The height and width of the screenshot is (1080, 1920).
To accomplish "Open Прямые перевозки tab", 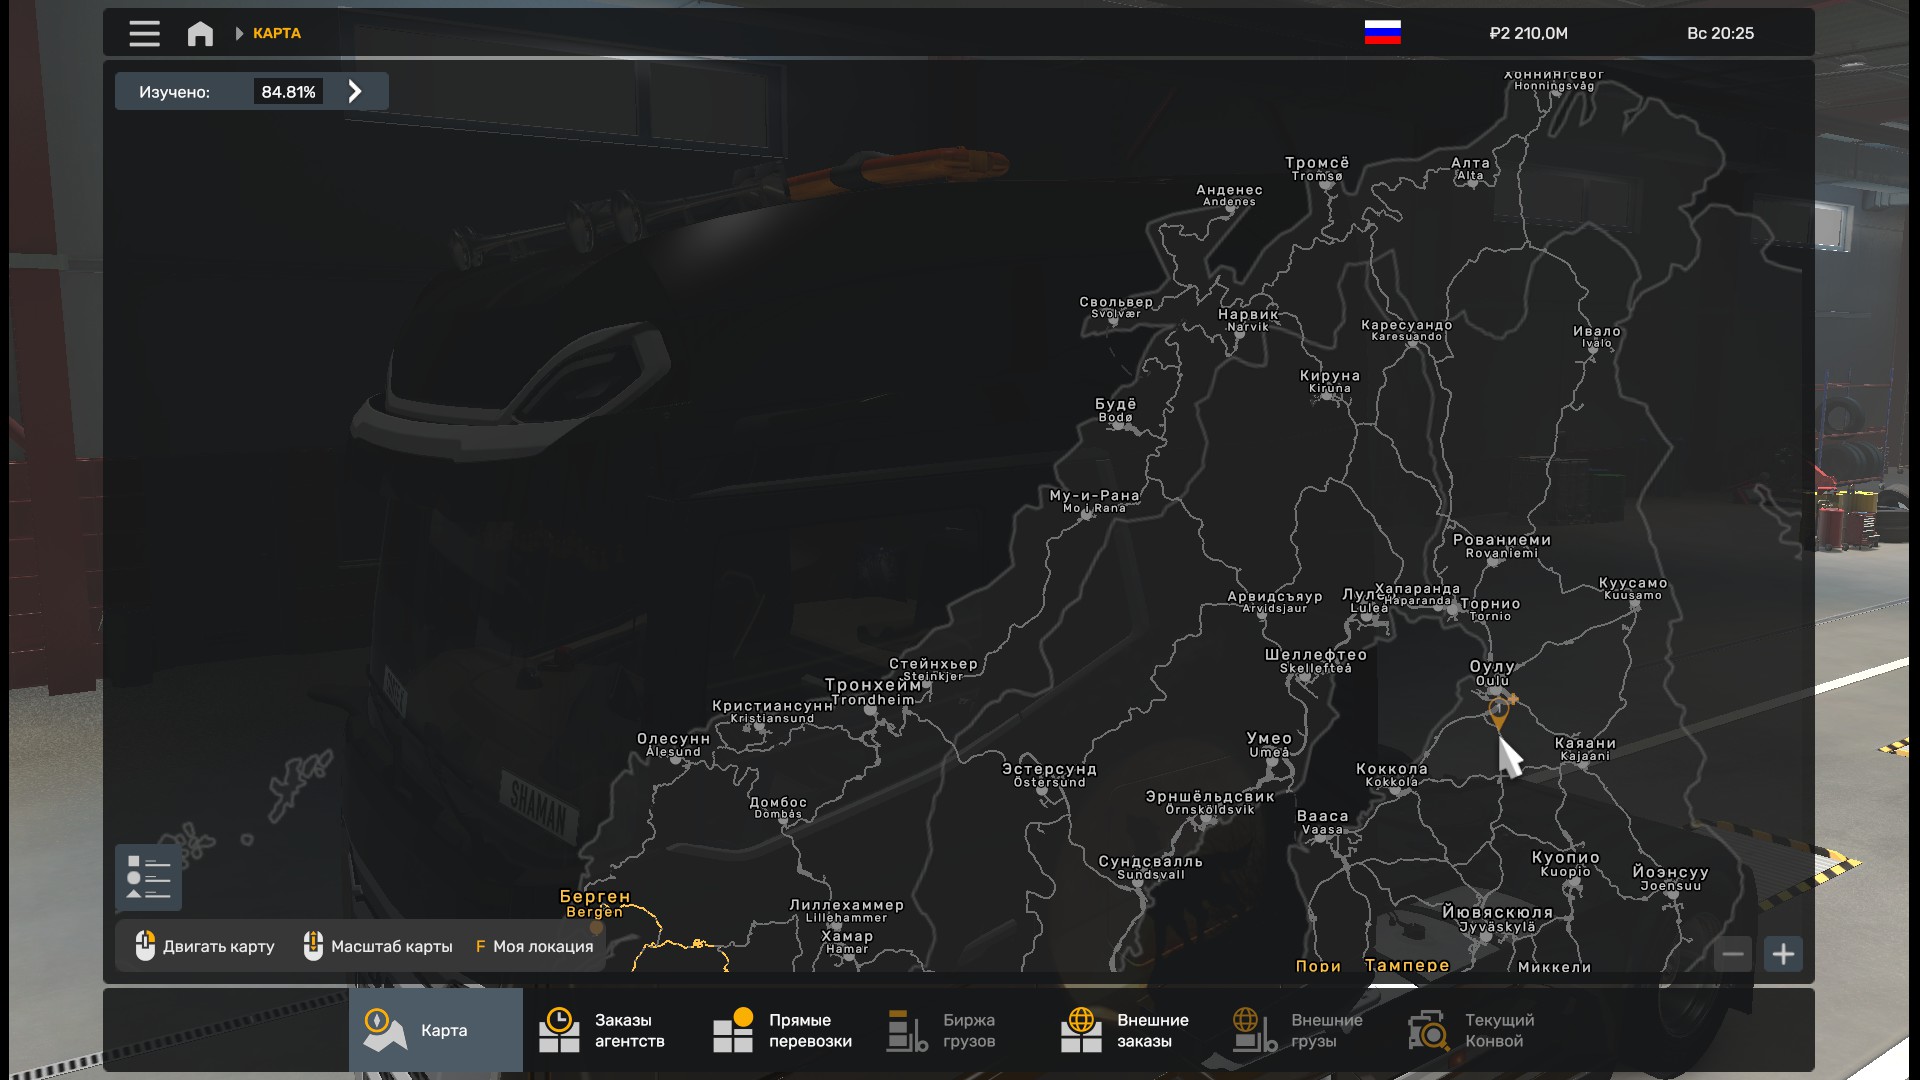I will (x=783, y=1030).
